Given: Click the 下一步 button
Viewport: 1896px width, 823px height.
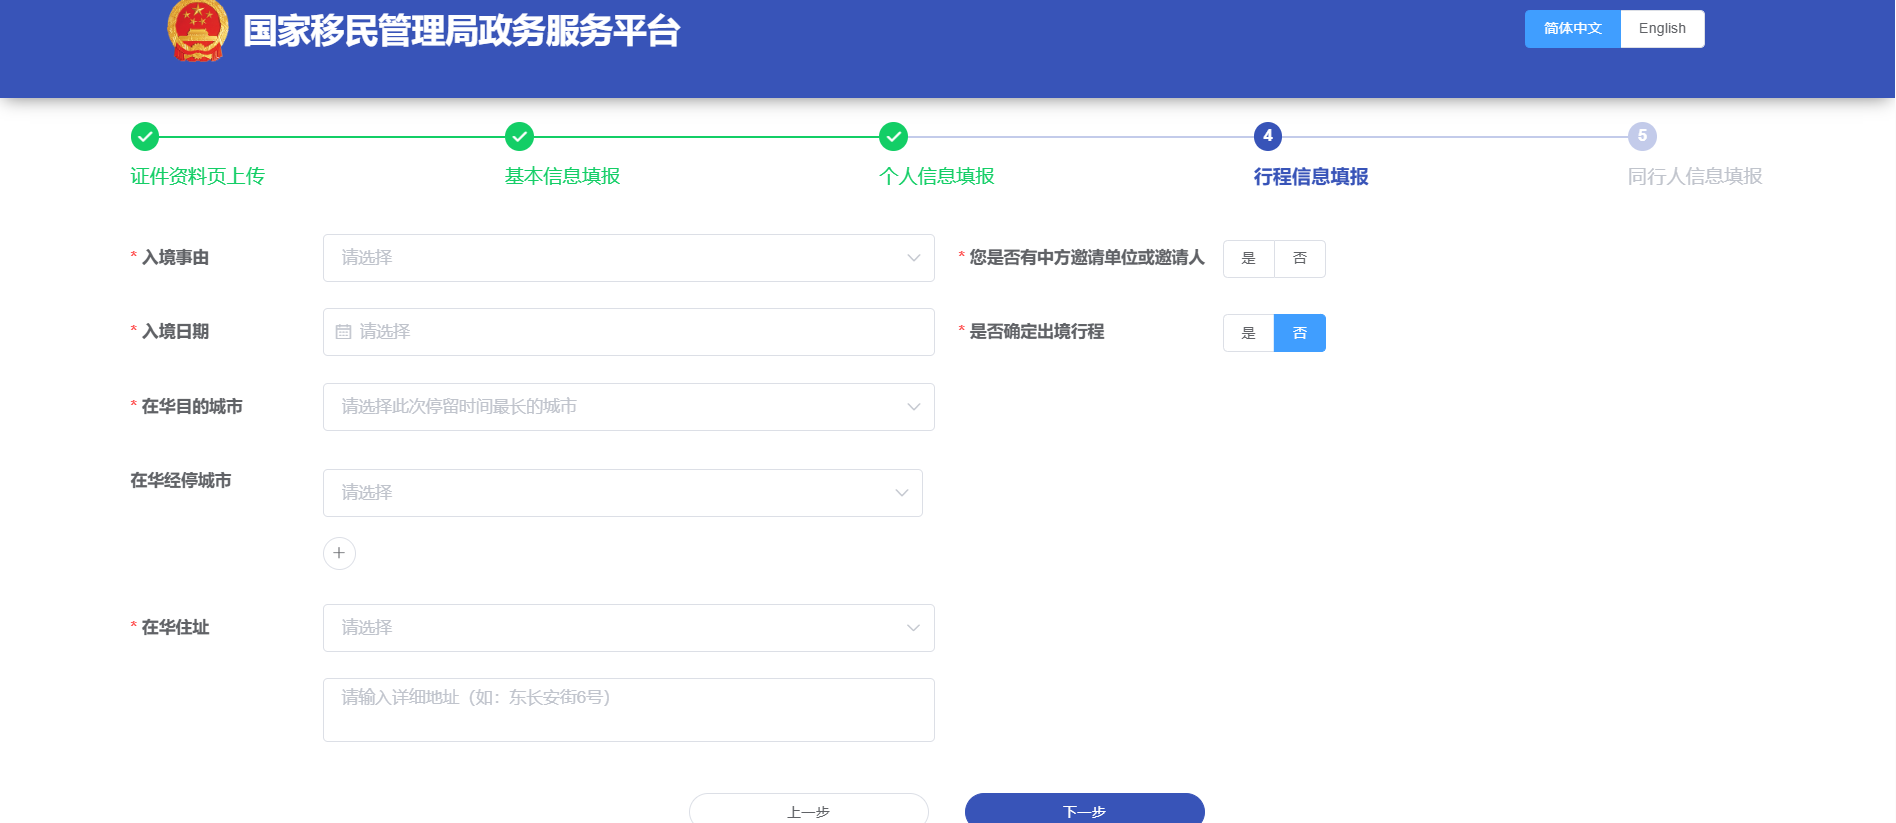Looking at the screenshot, I should pyautogui.click(x=1085, y=809).
